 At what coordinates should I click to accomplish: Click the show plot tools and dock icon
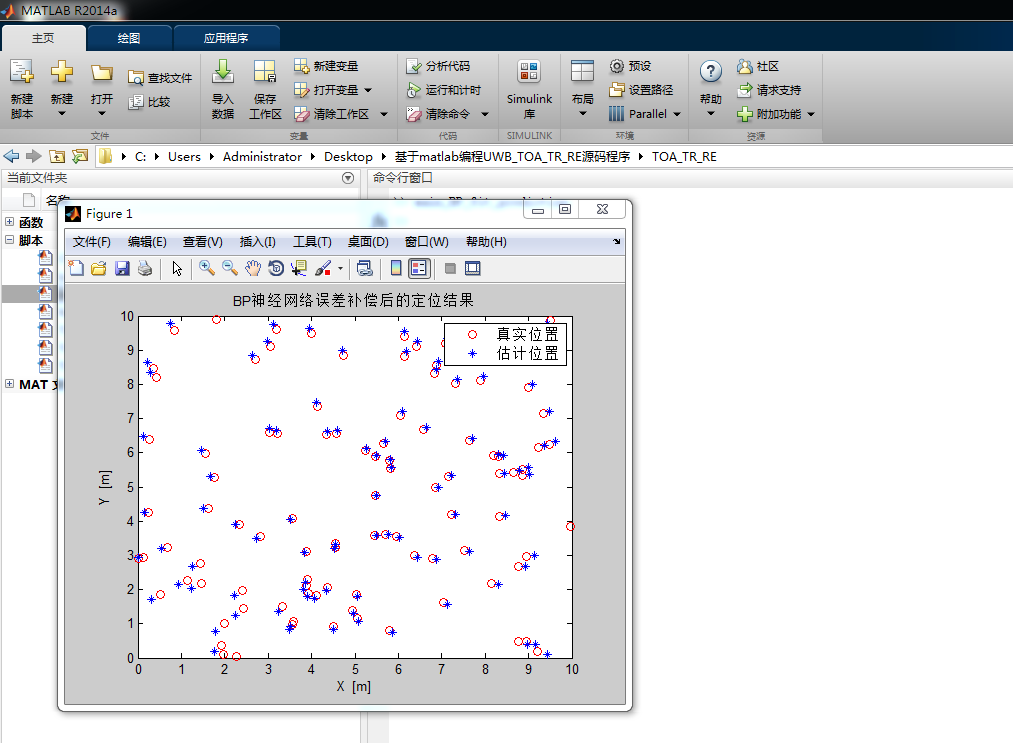click(x=473, y=268)
